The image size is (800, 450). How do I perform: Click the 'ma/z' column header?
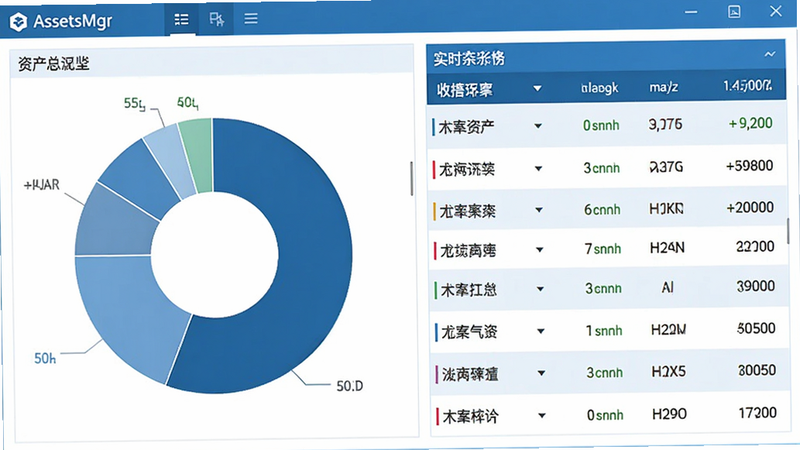point(663,87)
